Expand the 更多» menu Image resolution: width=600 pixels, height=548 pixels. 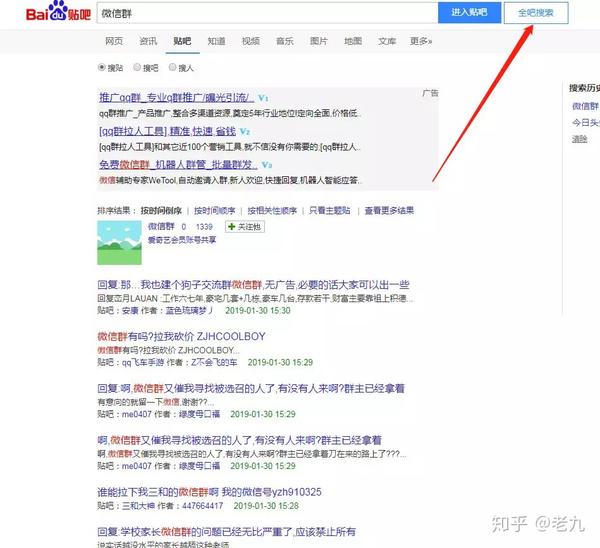pyautogui.click(x=421, y=41)
